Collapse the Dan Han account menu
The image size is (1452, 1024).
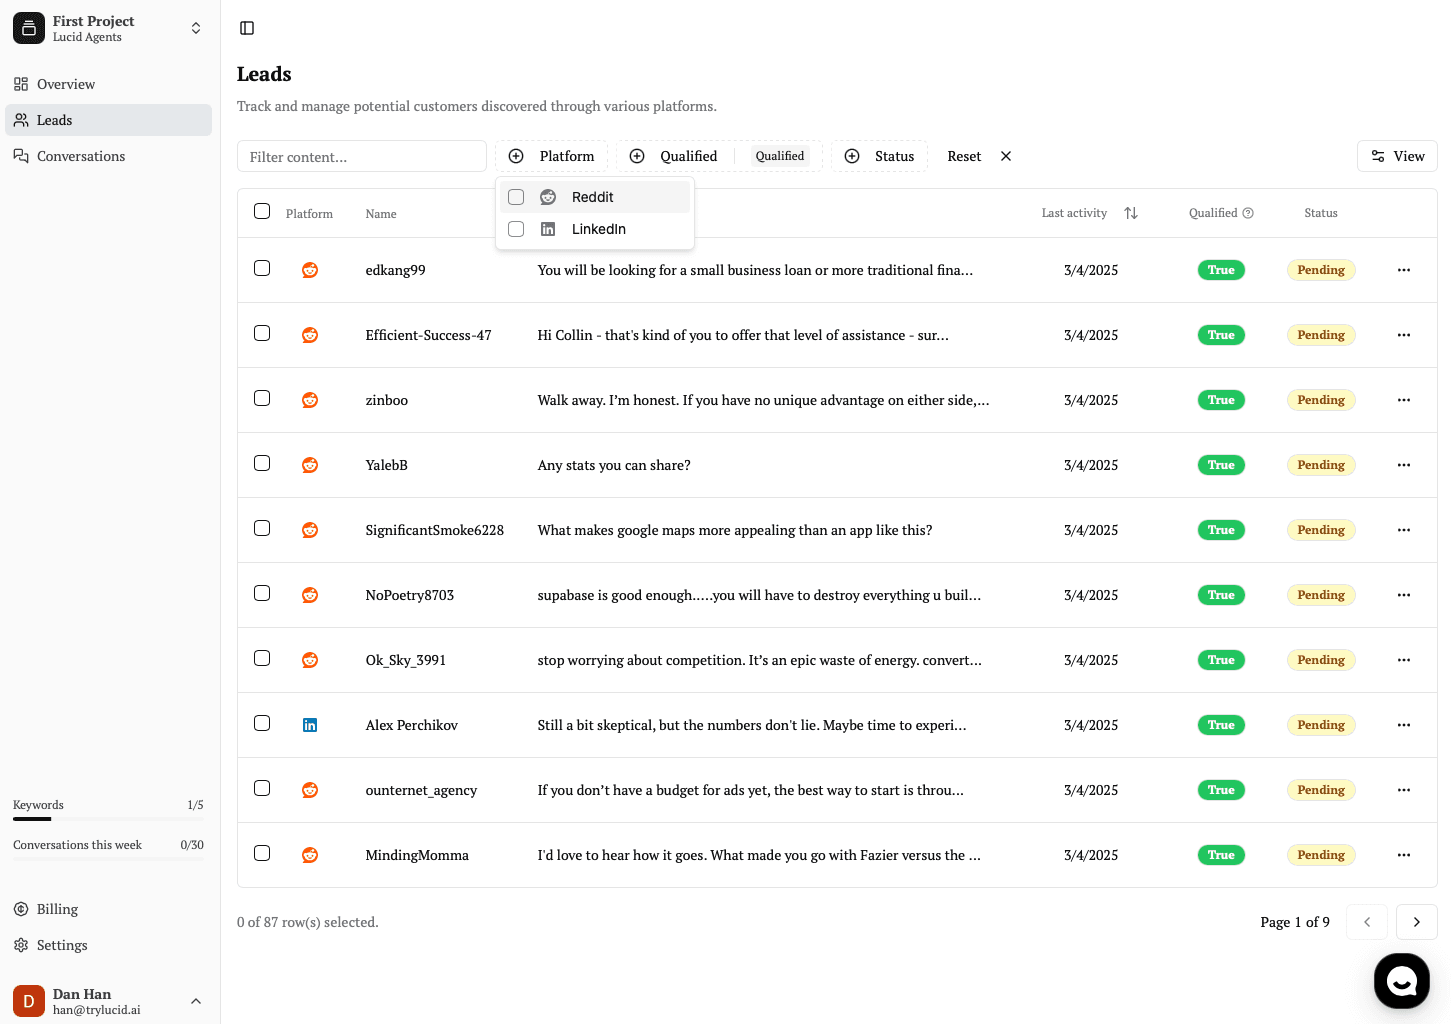coord(195,1001)
